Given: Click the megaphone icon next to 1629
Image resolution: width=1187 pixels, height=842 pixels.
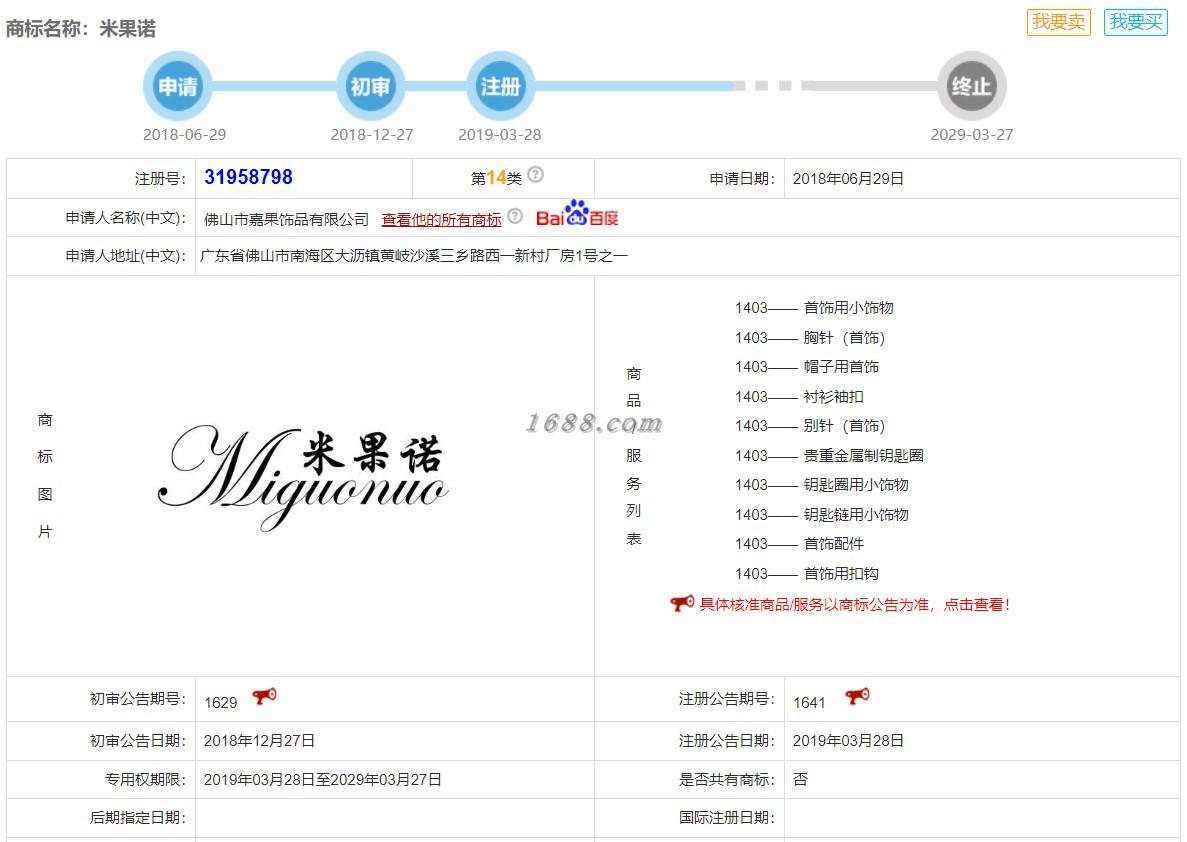Looking at the screenshot, I should click(264, 696).
